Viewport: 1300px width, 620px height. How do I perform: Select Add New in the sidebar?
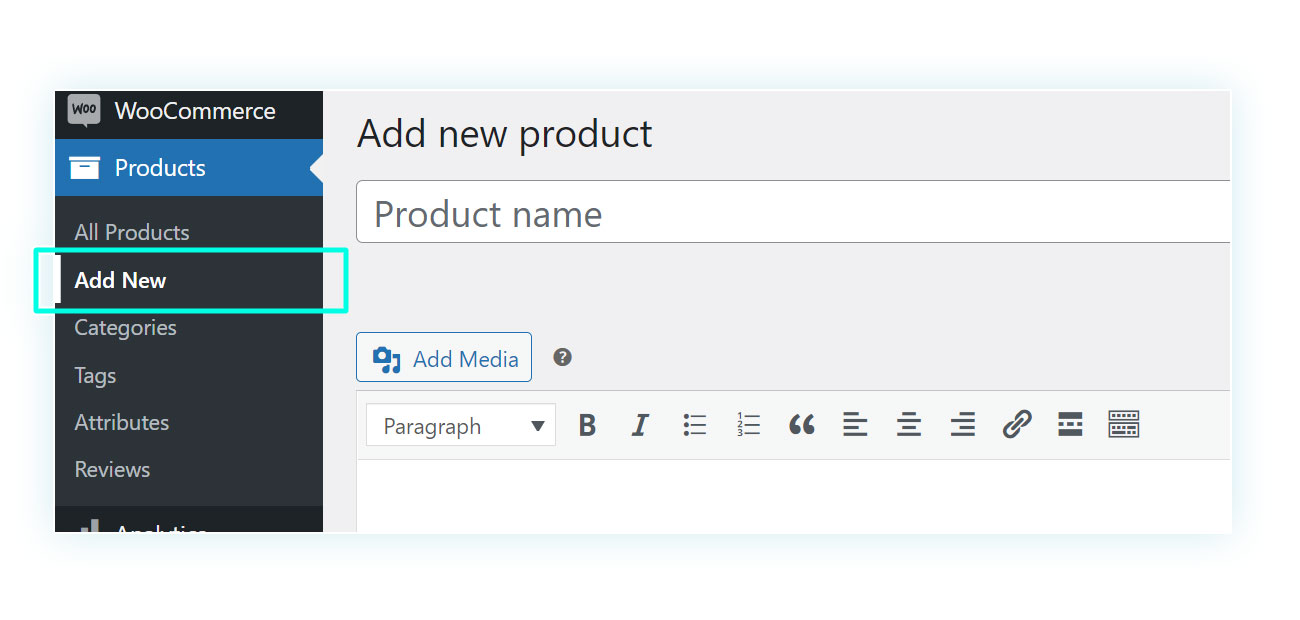pyautogui.click(x=120, y=280)
